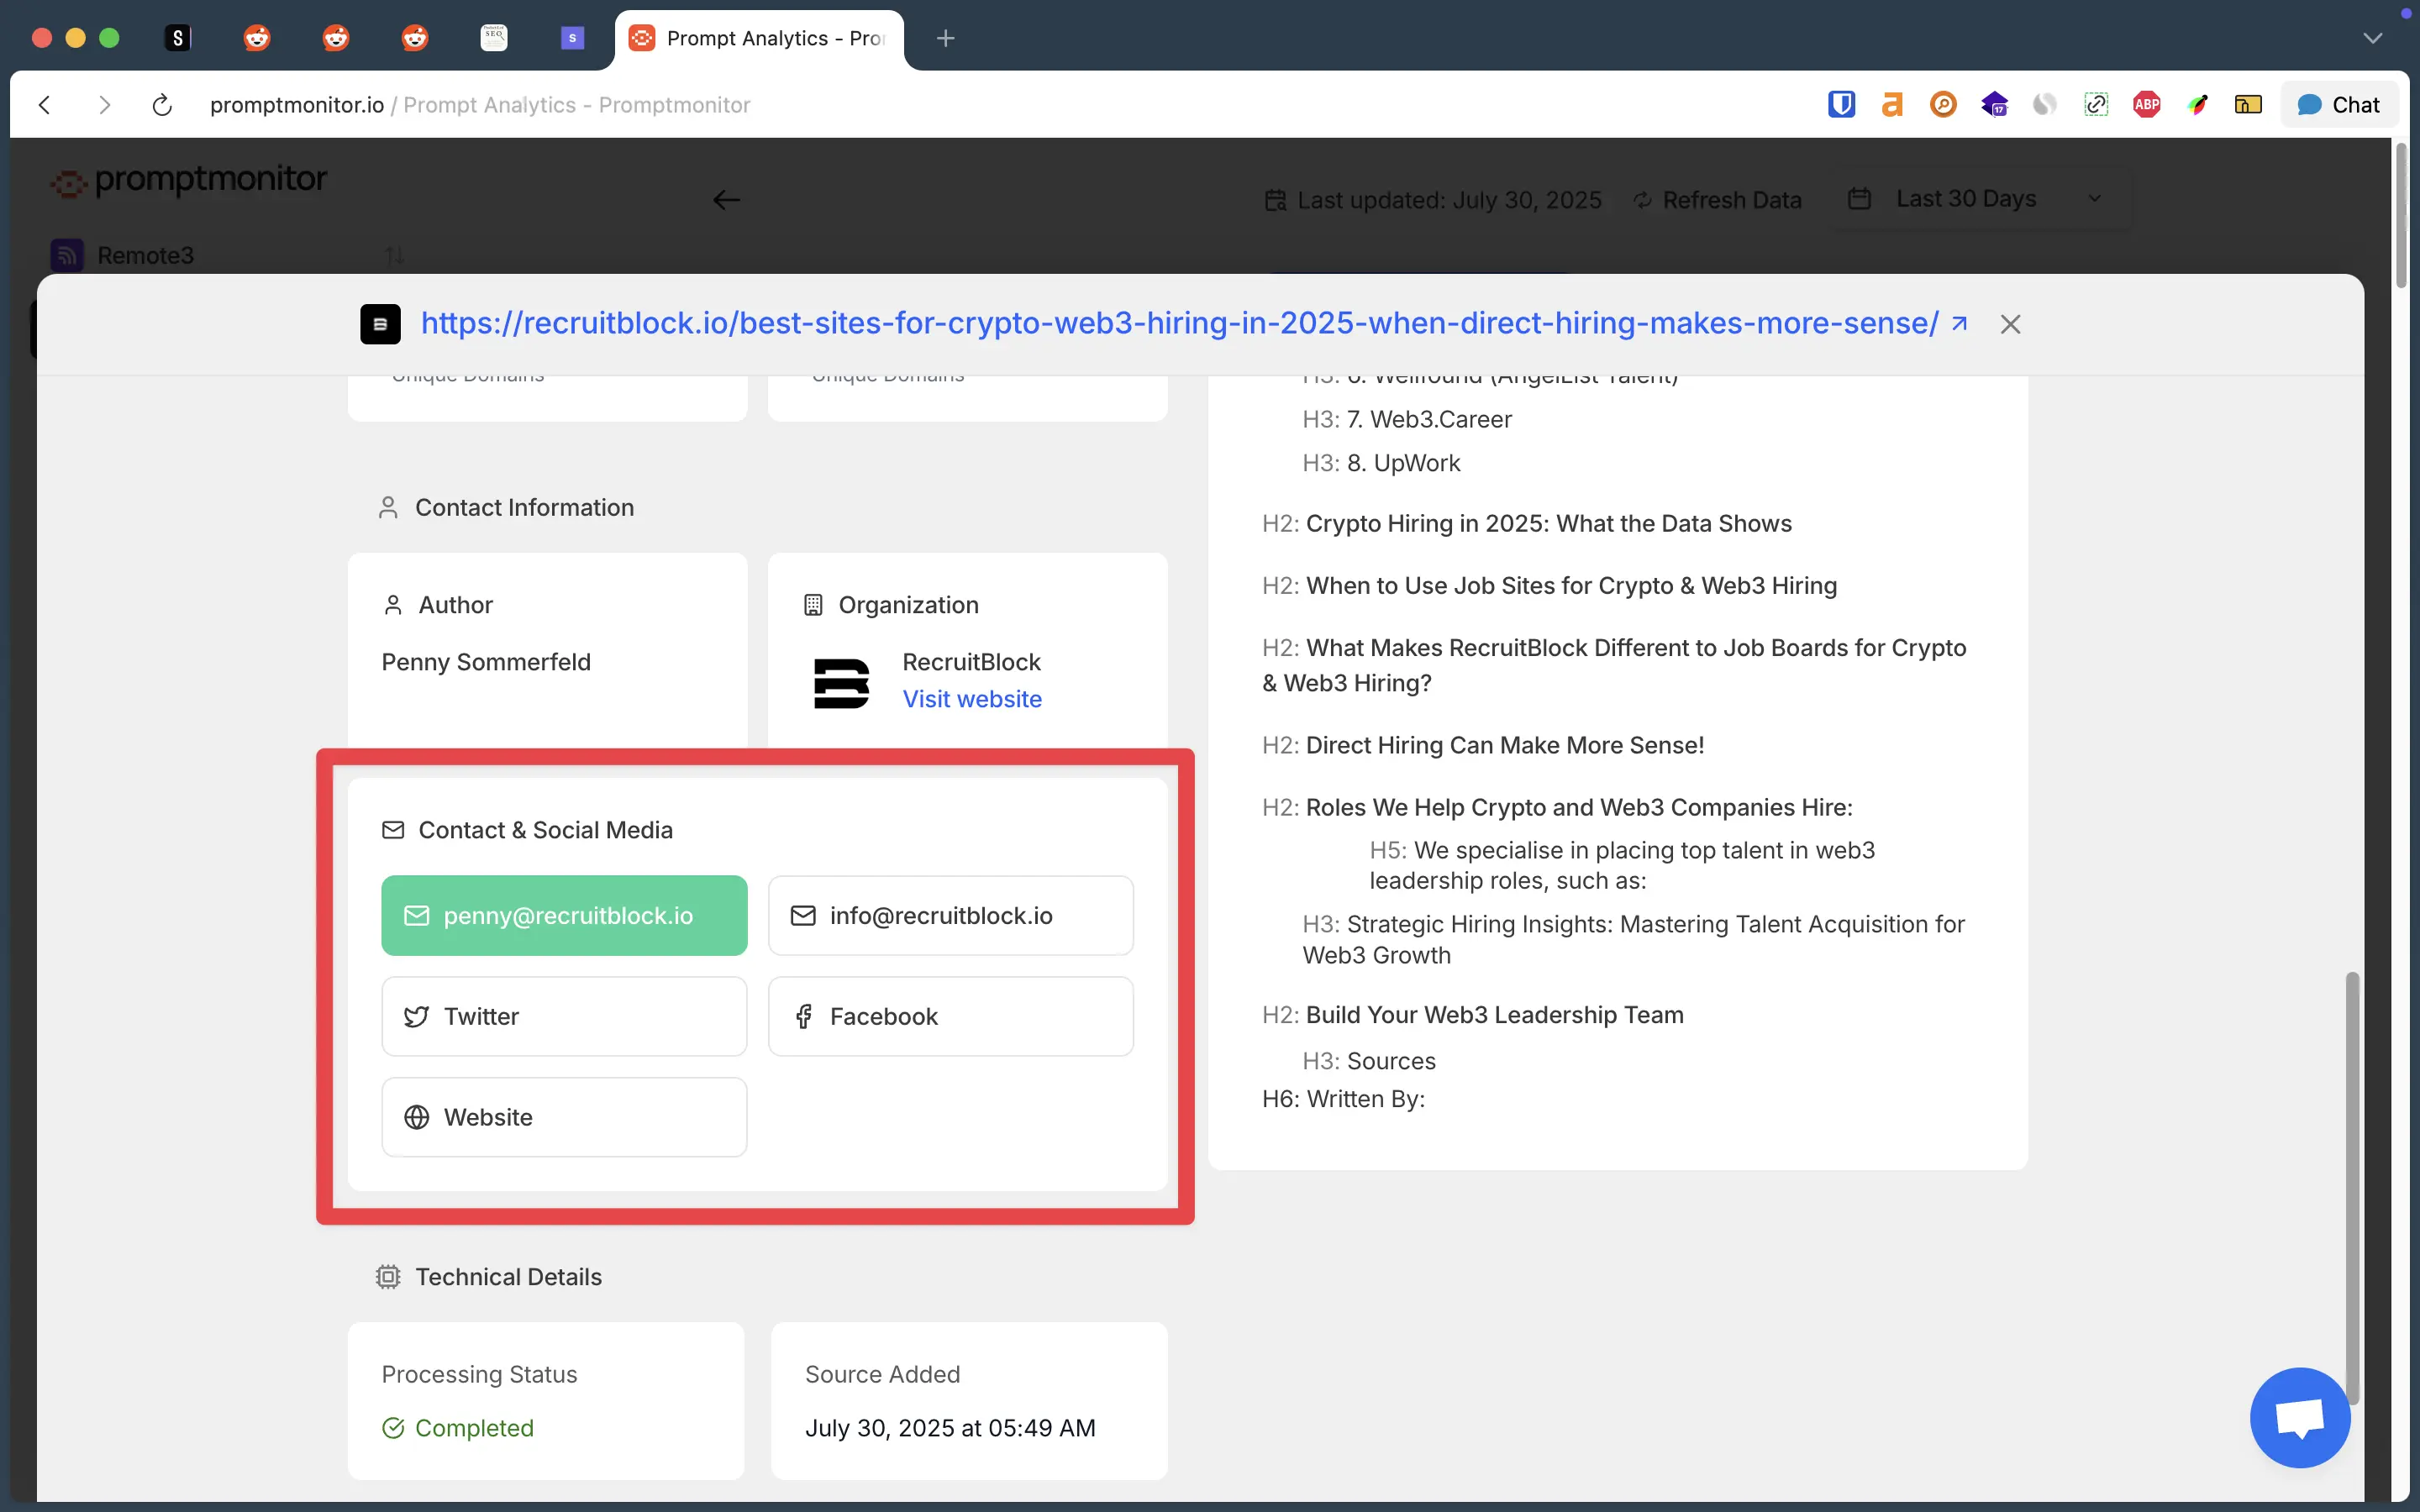Click the page scrollbar at far right
The height and width of the screenshot is (1512, 2420).
(2401, 216)
